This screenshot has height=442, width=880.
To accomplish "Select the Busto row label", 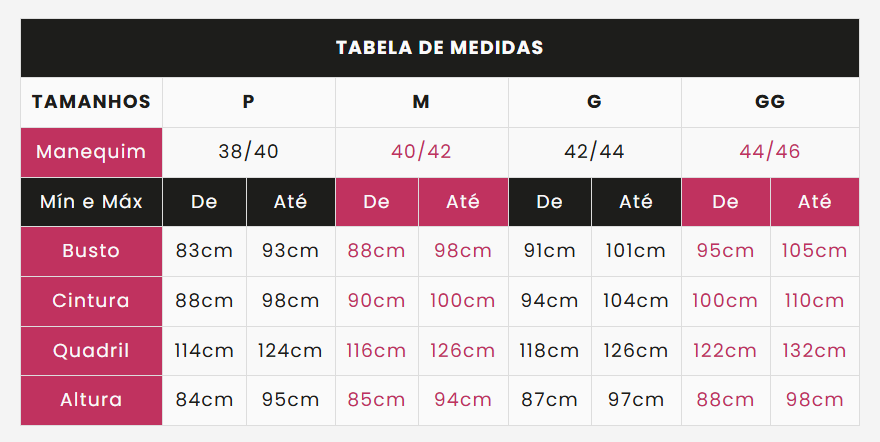I will [91, 251].
